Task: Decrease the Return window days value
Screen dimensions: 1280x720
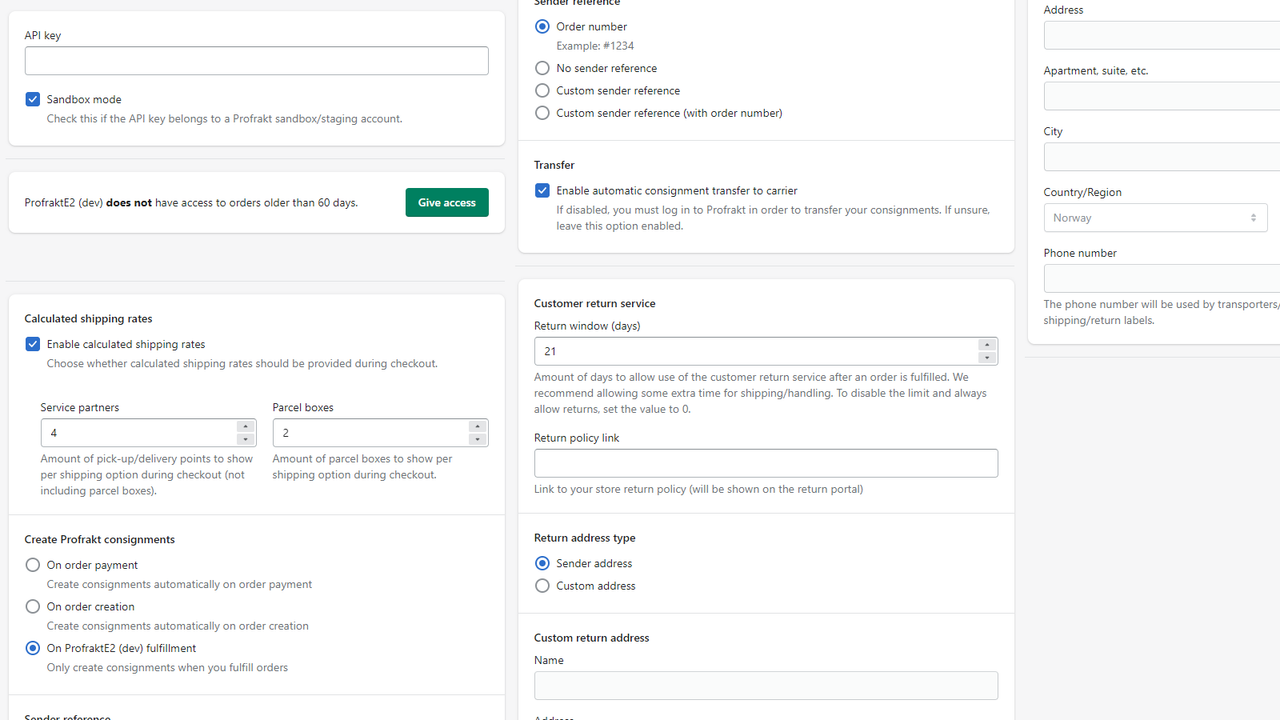Action: pos(987,357)
